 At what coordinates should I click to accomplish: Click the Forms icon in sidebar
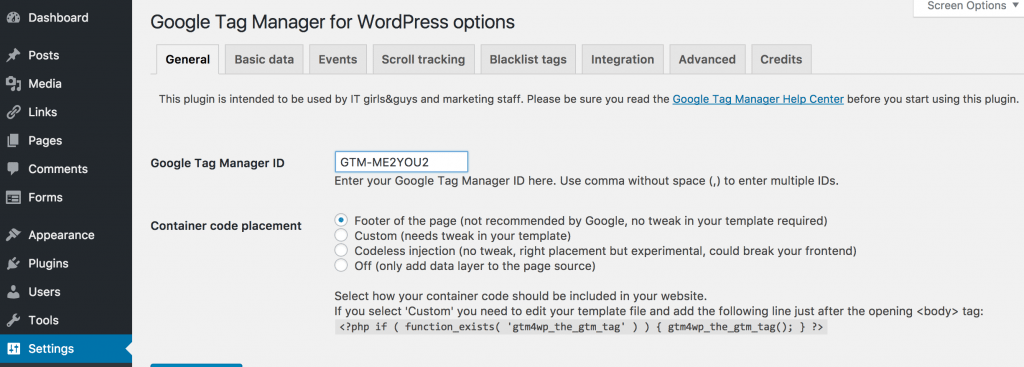tap(12, 197)
